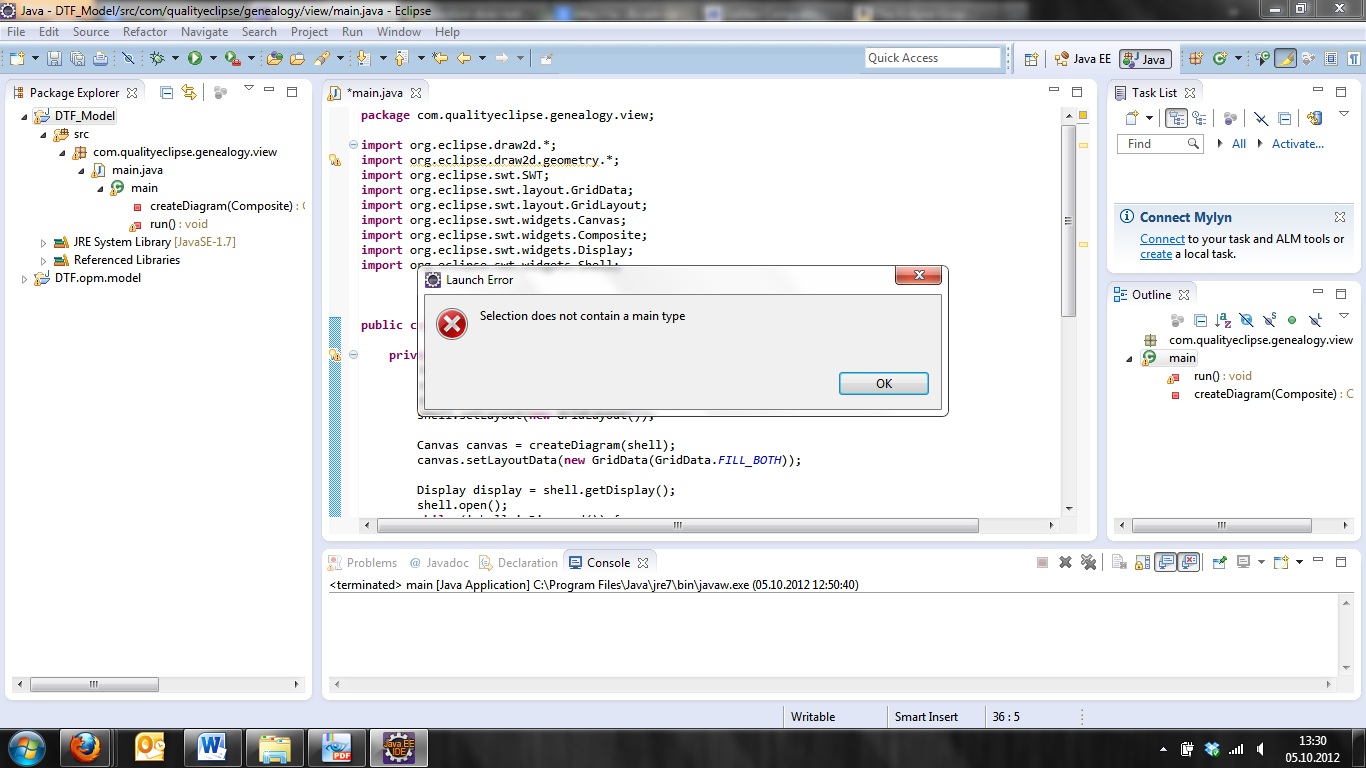Open Outline view menu triangle
This screenshot has height=768, width=1366.
[1344, 315]
